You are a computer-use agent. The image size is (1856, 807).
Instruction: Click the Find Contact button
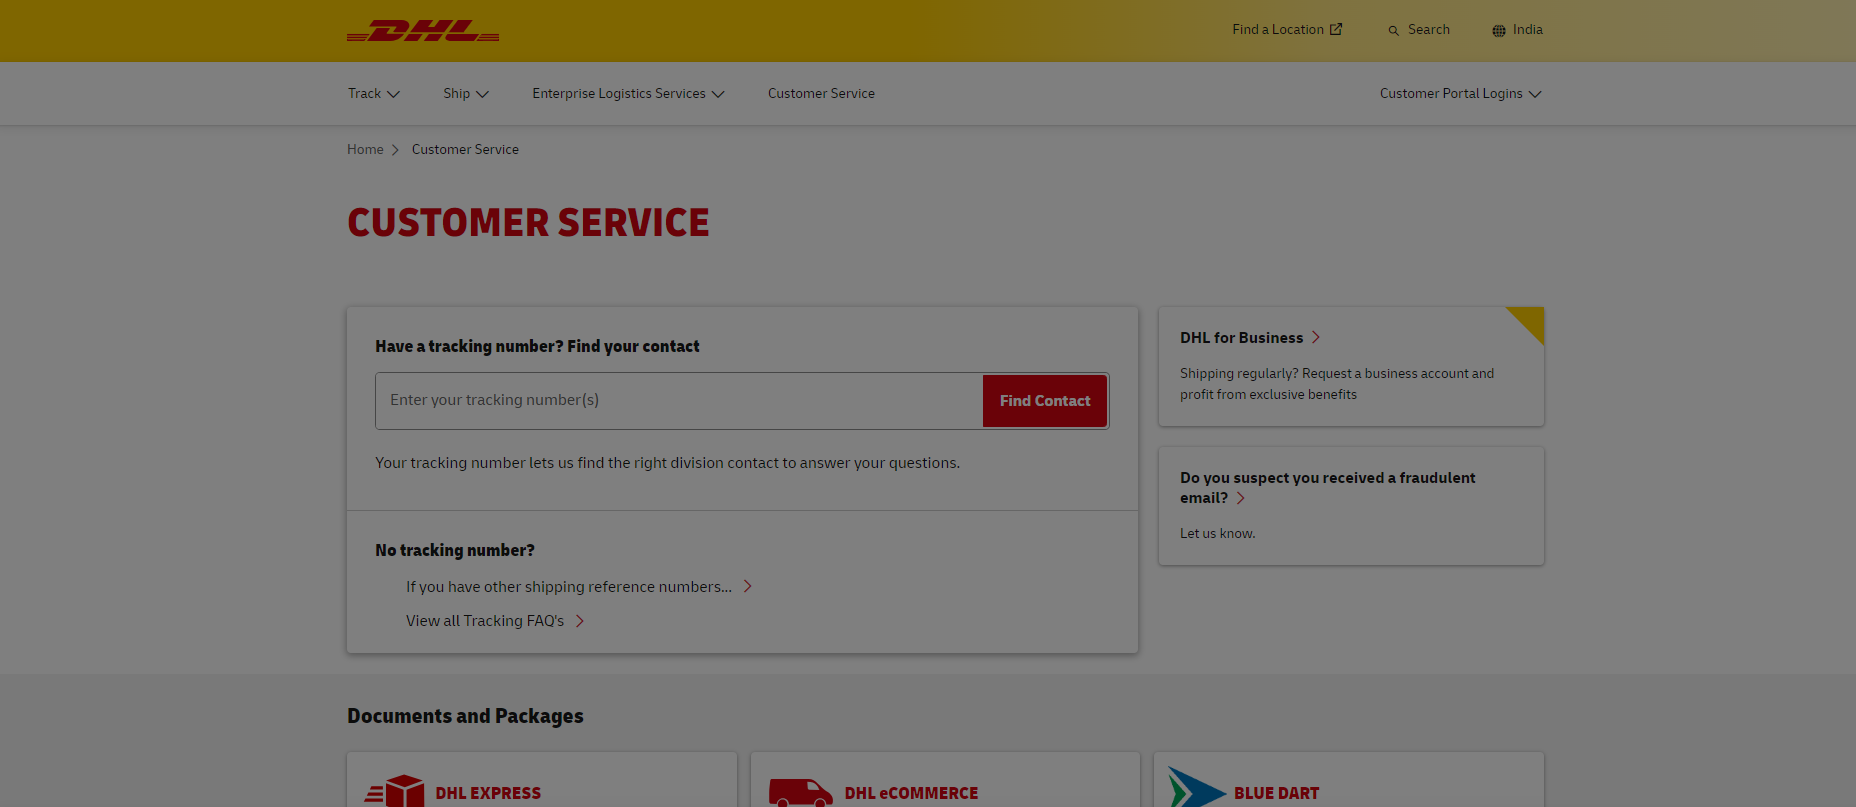(x=1045, y=401)
